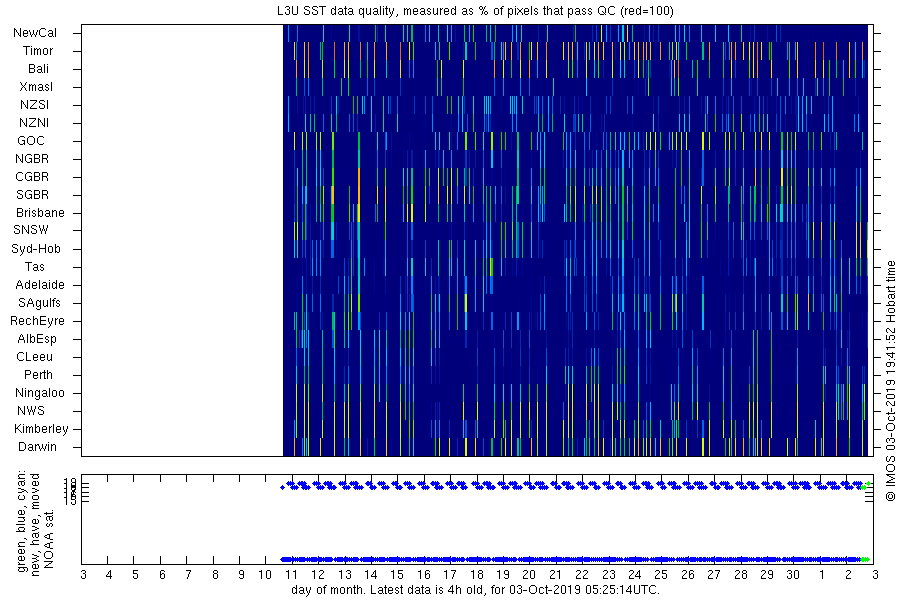Click day 21 on the x-axis

click(555, 575)
